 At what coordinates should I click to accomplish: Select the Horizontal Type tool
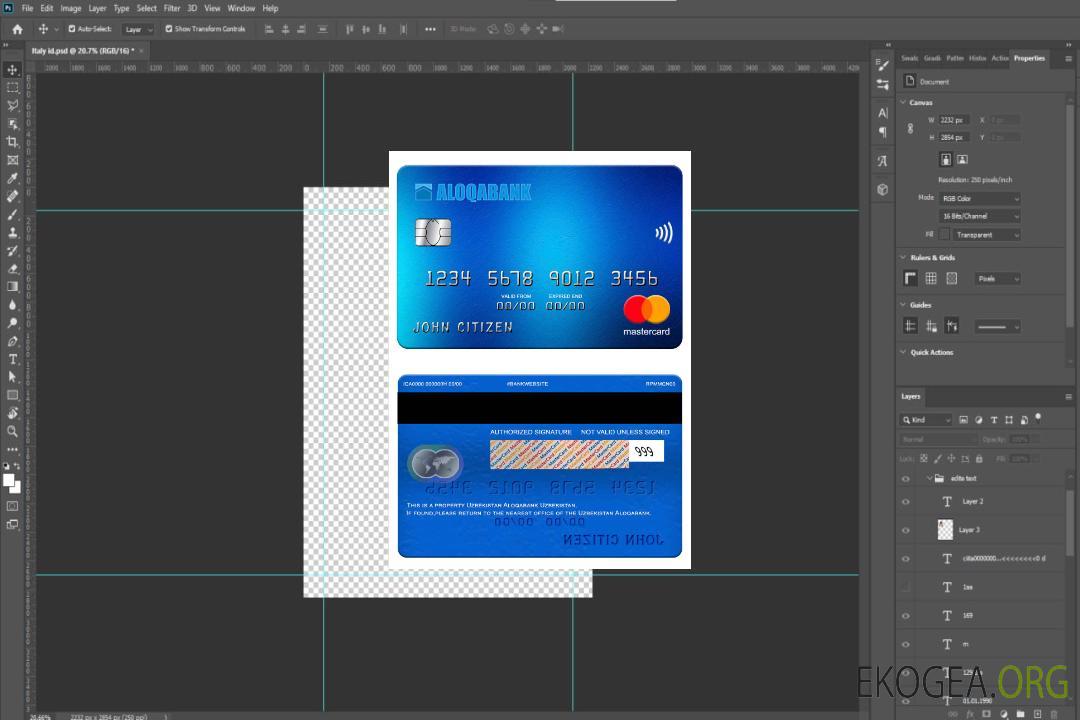click(x=12, y=359)
